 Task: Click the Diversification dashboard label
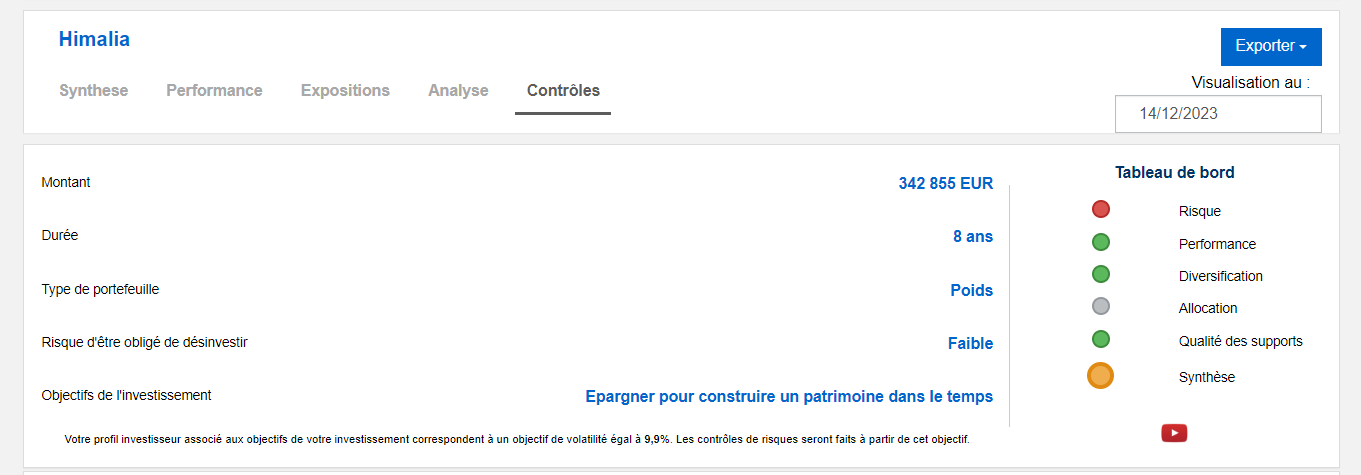[1221, 276]
